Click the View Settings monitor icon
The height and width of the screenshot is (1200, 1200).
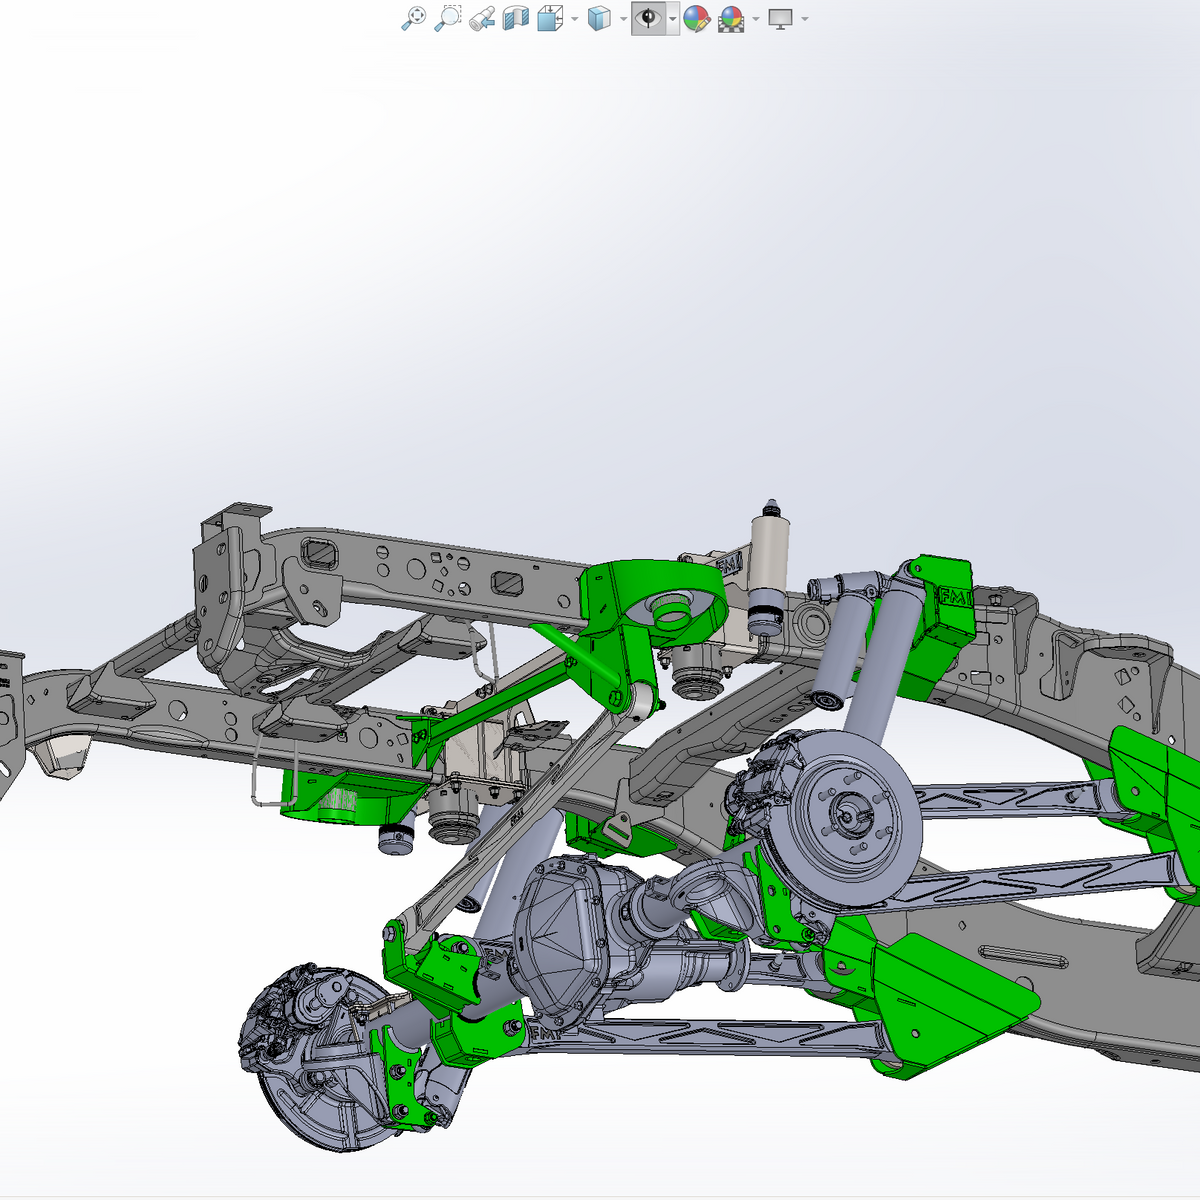[x=781, y=18]
